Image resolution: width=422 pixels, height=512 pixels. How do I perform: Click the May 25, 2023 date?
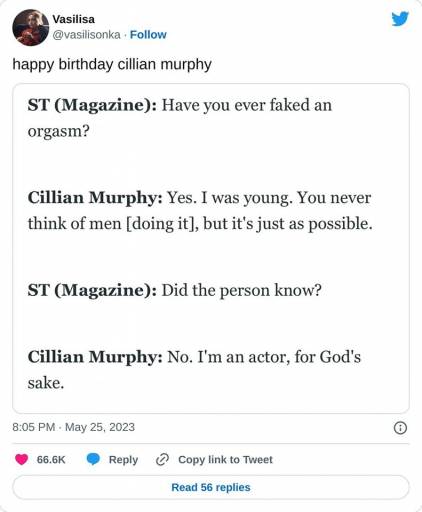pyautogui.click(x=100, y=427)
